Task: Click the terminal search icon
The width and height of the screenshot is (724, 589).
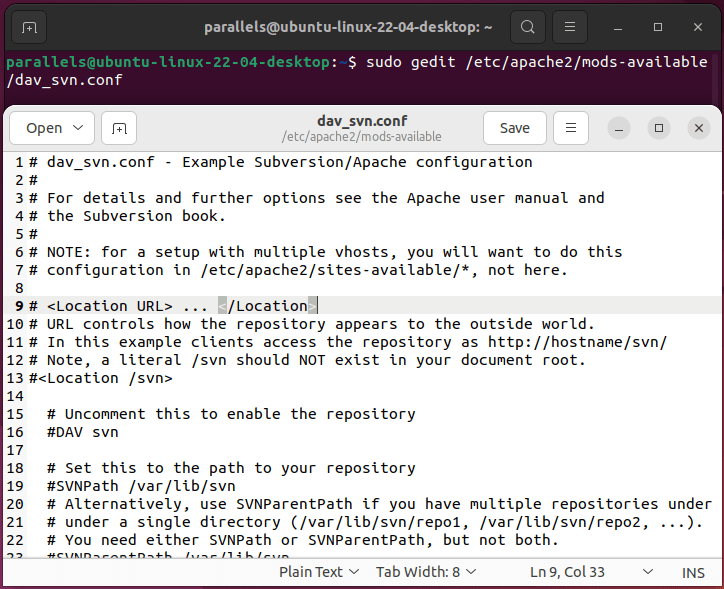Action: pos(527,27)
